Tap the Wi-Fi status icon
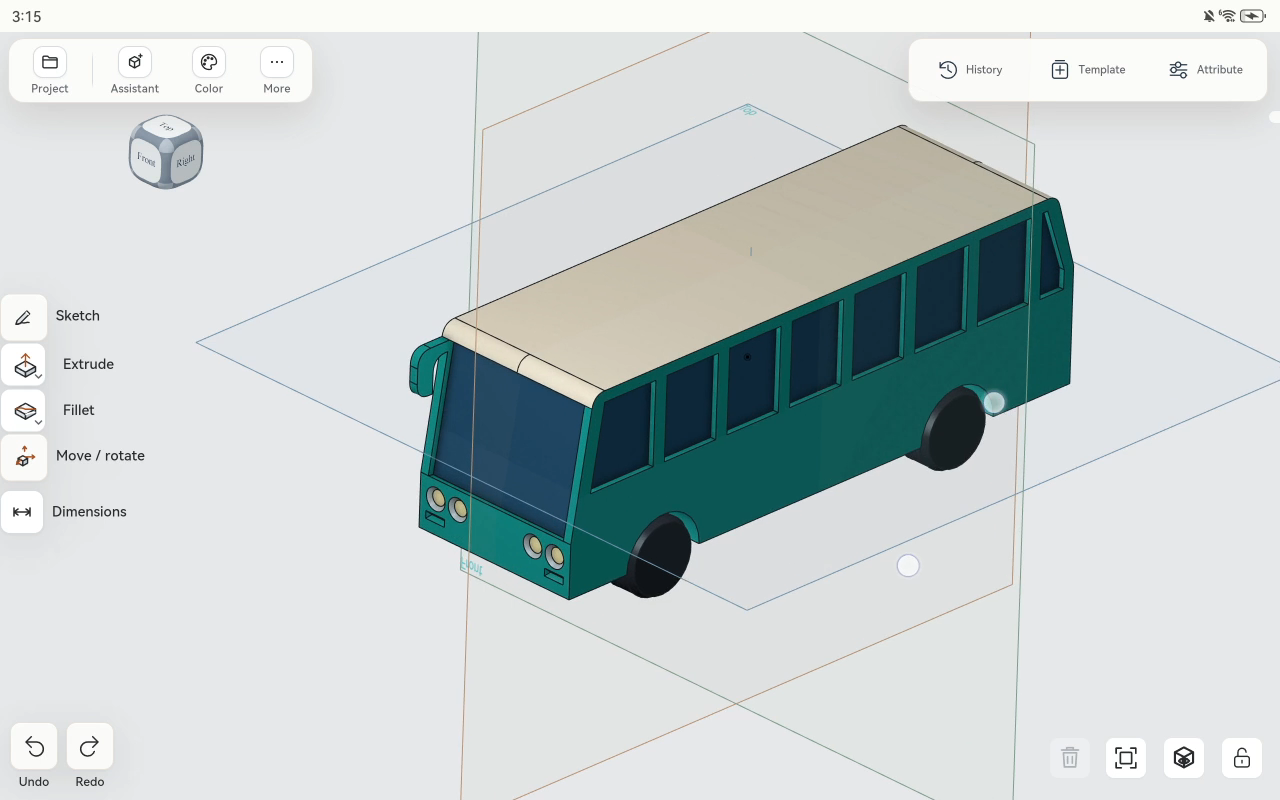Viewport: 1280px width, 800px height. tap(1227, 16)
